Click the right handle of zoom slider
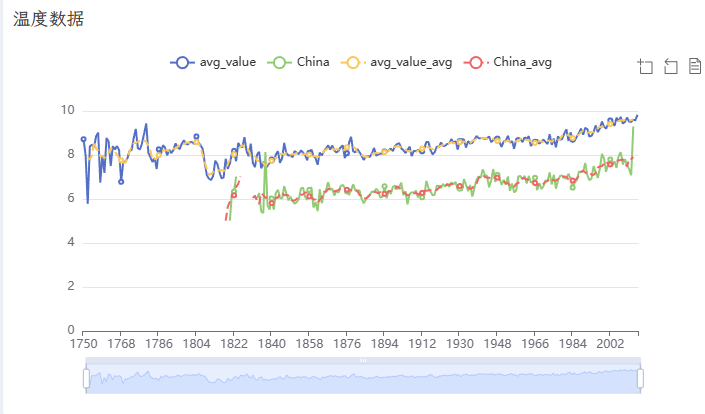Screen dimensions: 705x414 coord(640,378)
